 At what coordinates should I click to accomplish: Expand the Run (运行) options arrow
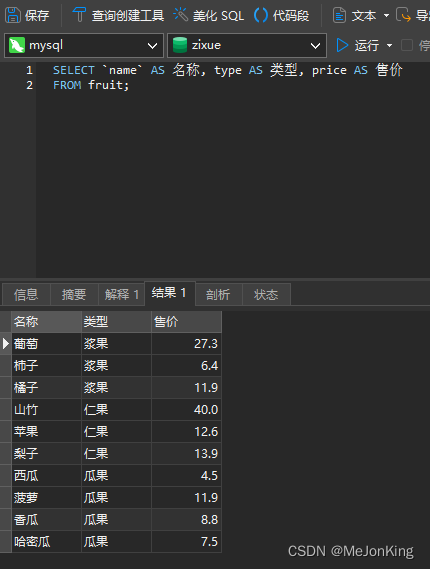tap(389, 45)
